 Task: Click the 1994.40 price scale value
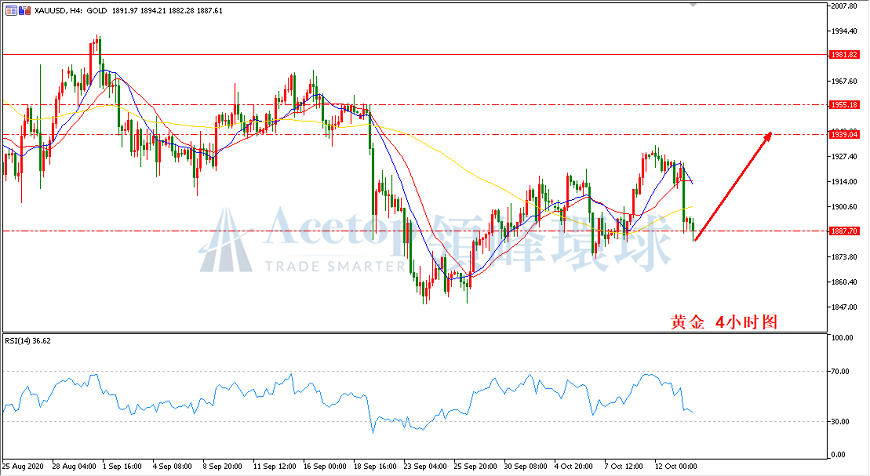point(844,31)
